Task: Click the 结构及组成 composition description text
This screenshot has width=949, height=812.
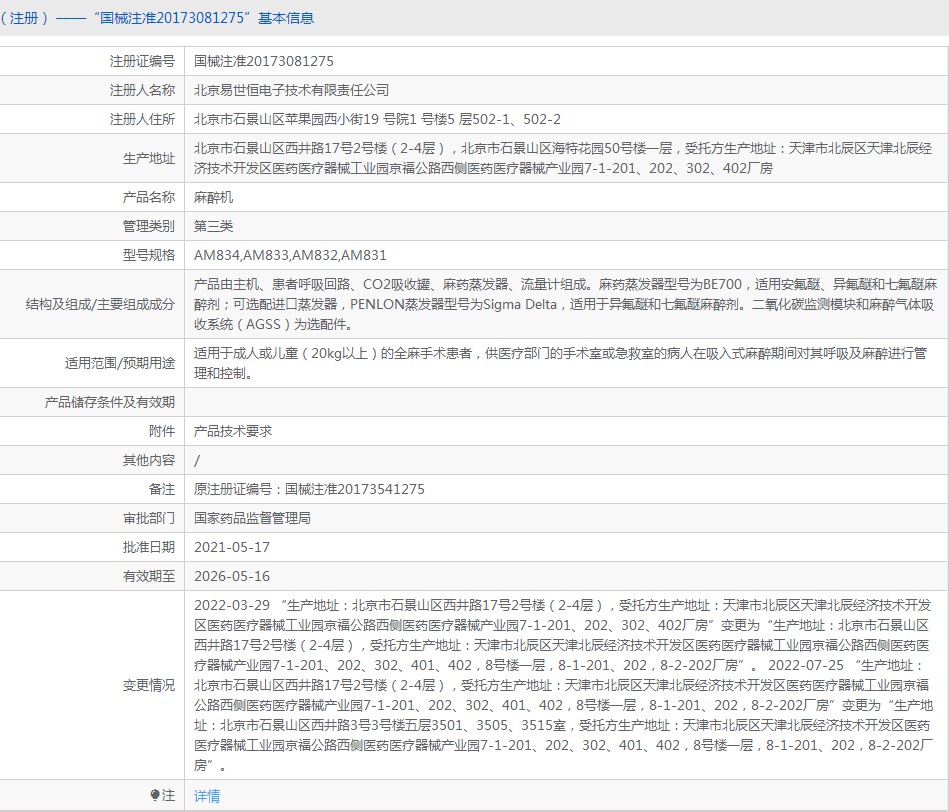Action: click(564, 304)
